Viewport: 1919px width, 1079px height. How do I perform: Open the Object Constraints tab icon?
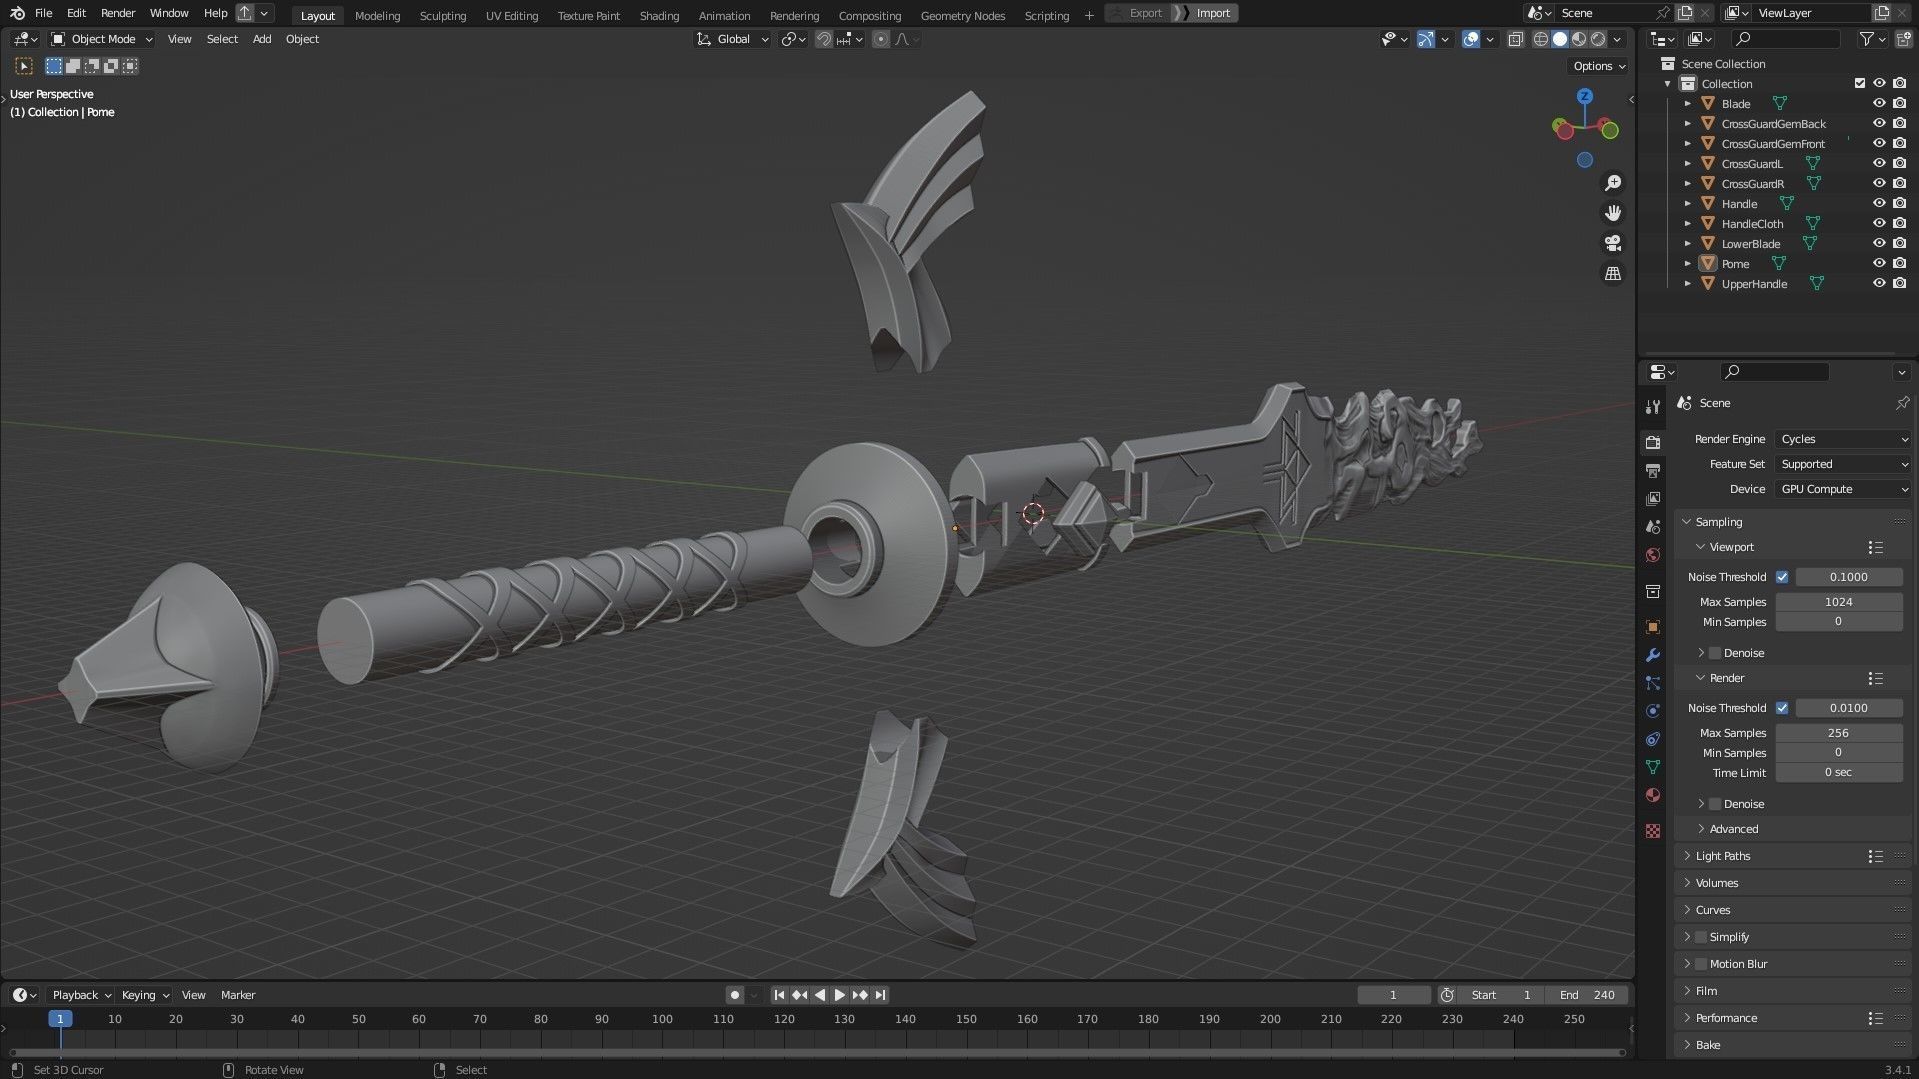click(1653, 739)
